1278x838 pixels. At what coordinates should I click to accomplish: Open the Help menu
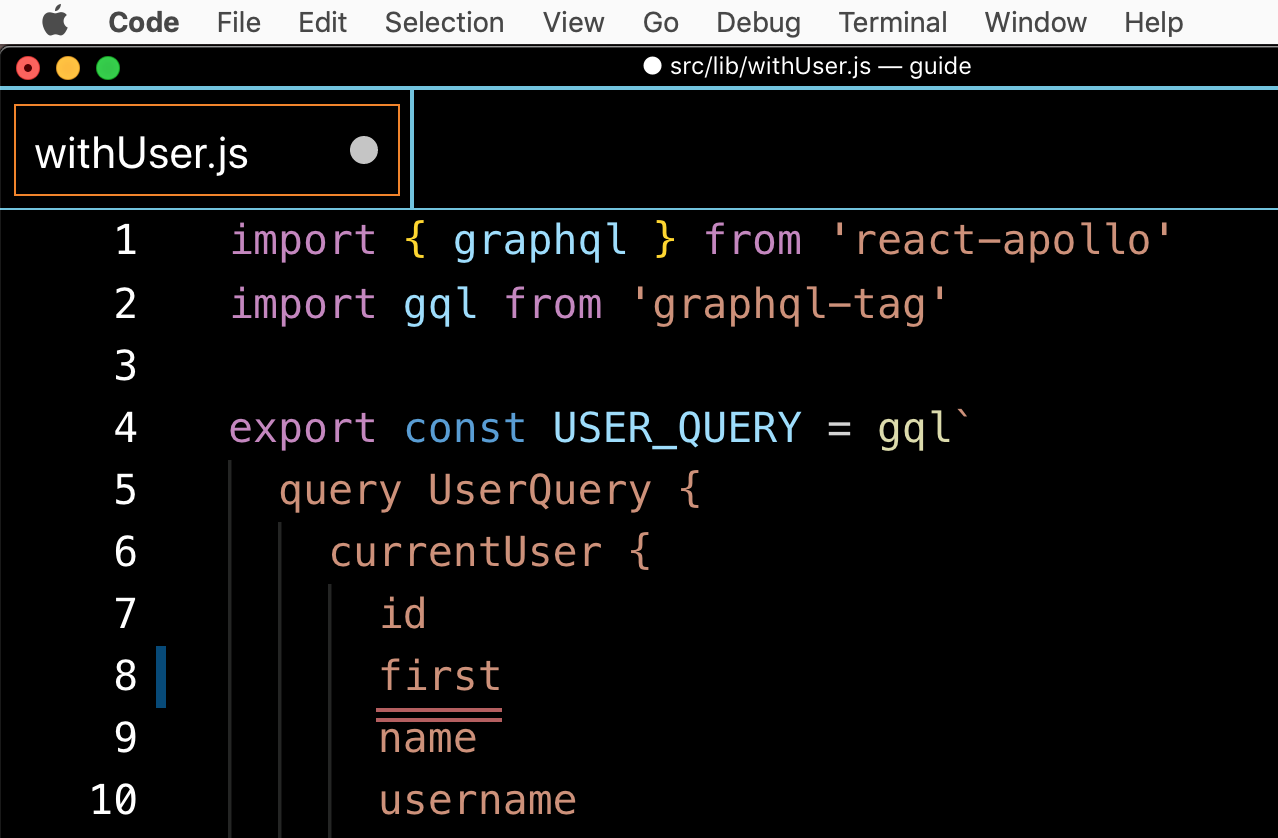coord(1153,22)
